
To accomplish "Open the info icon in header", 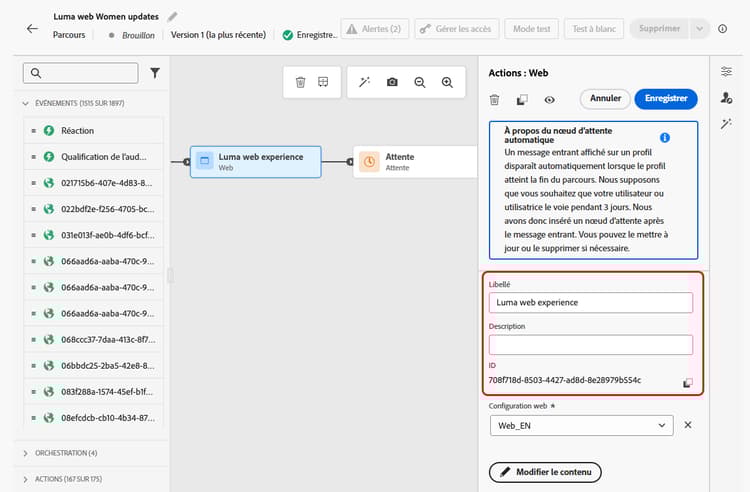I will tap(722, 29).
